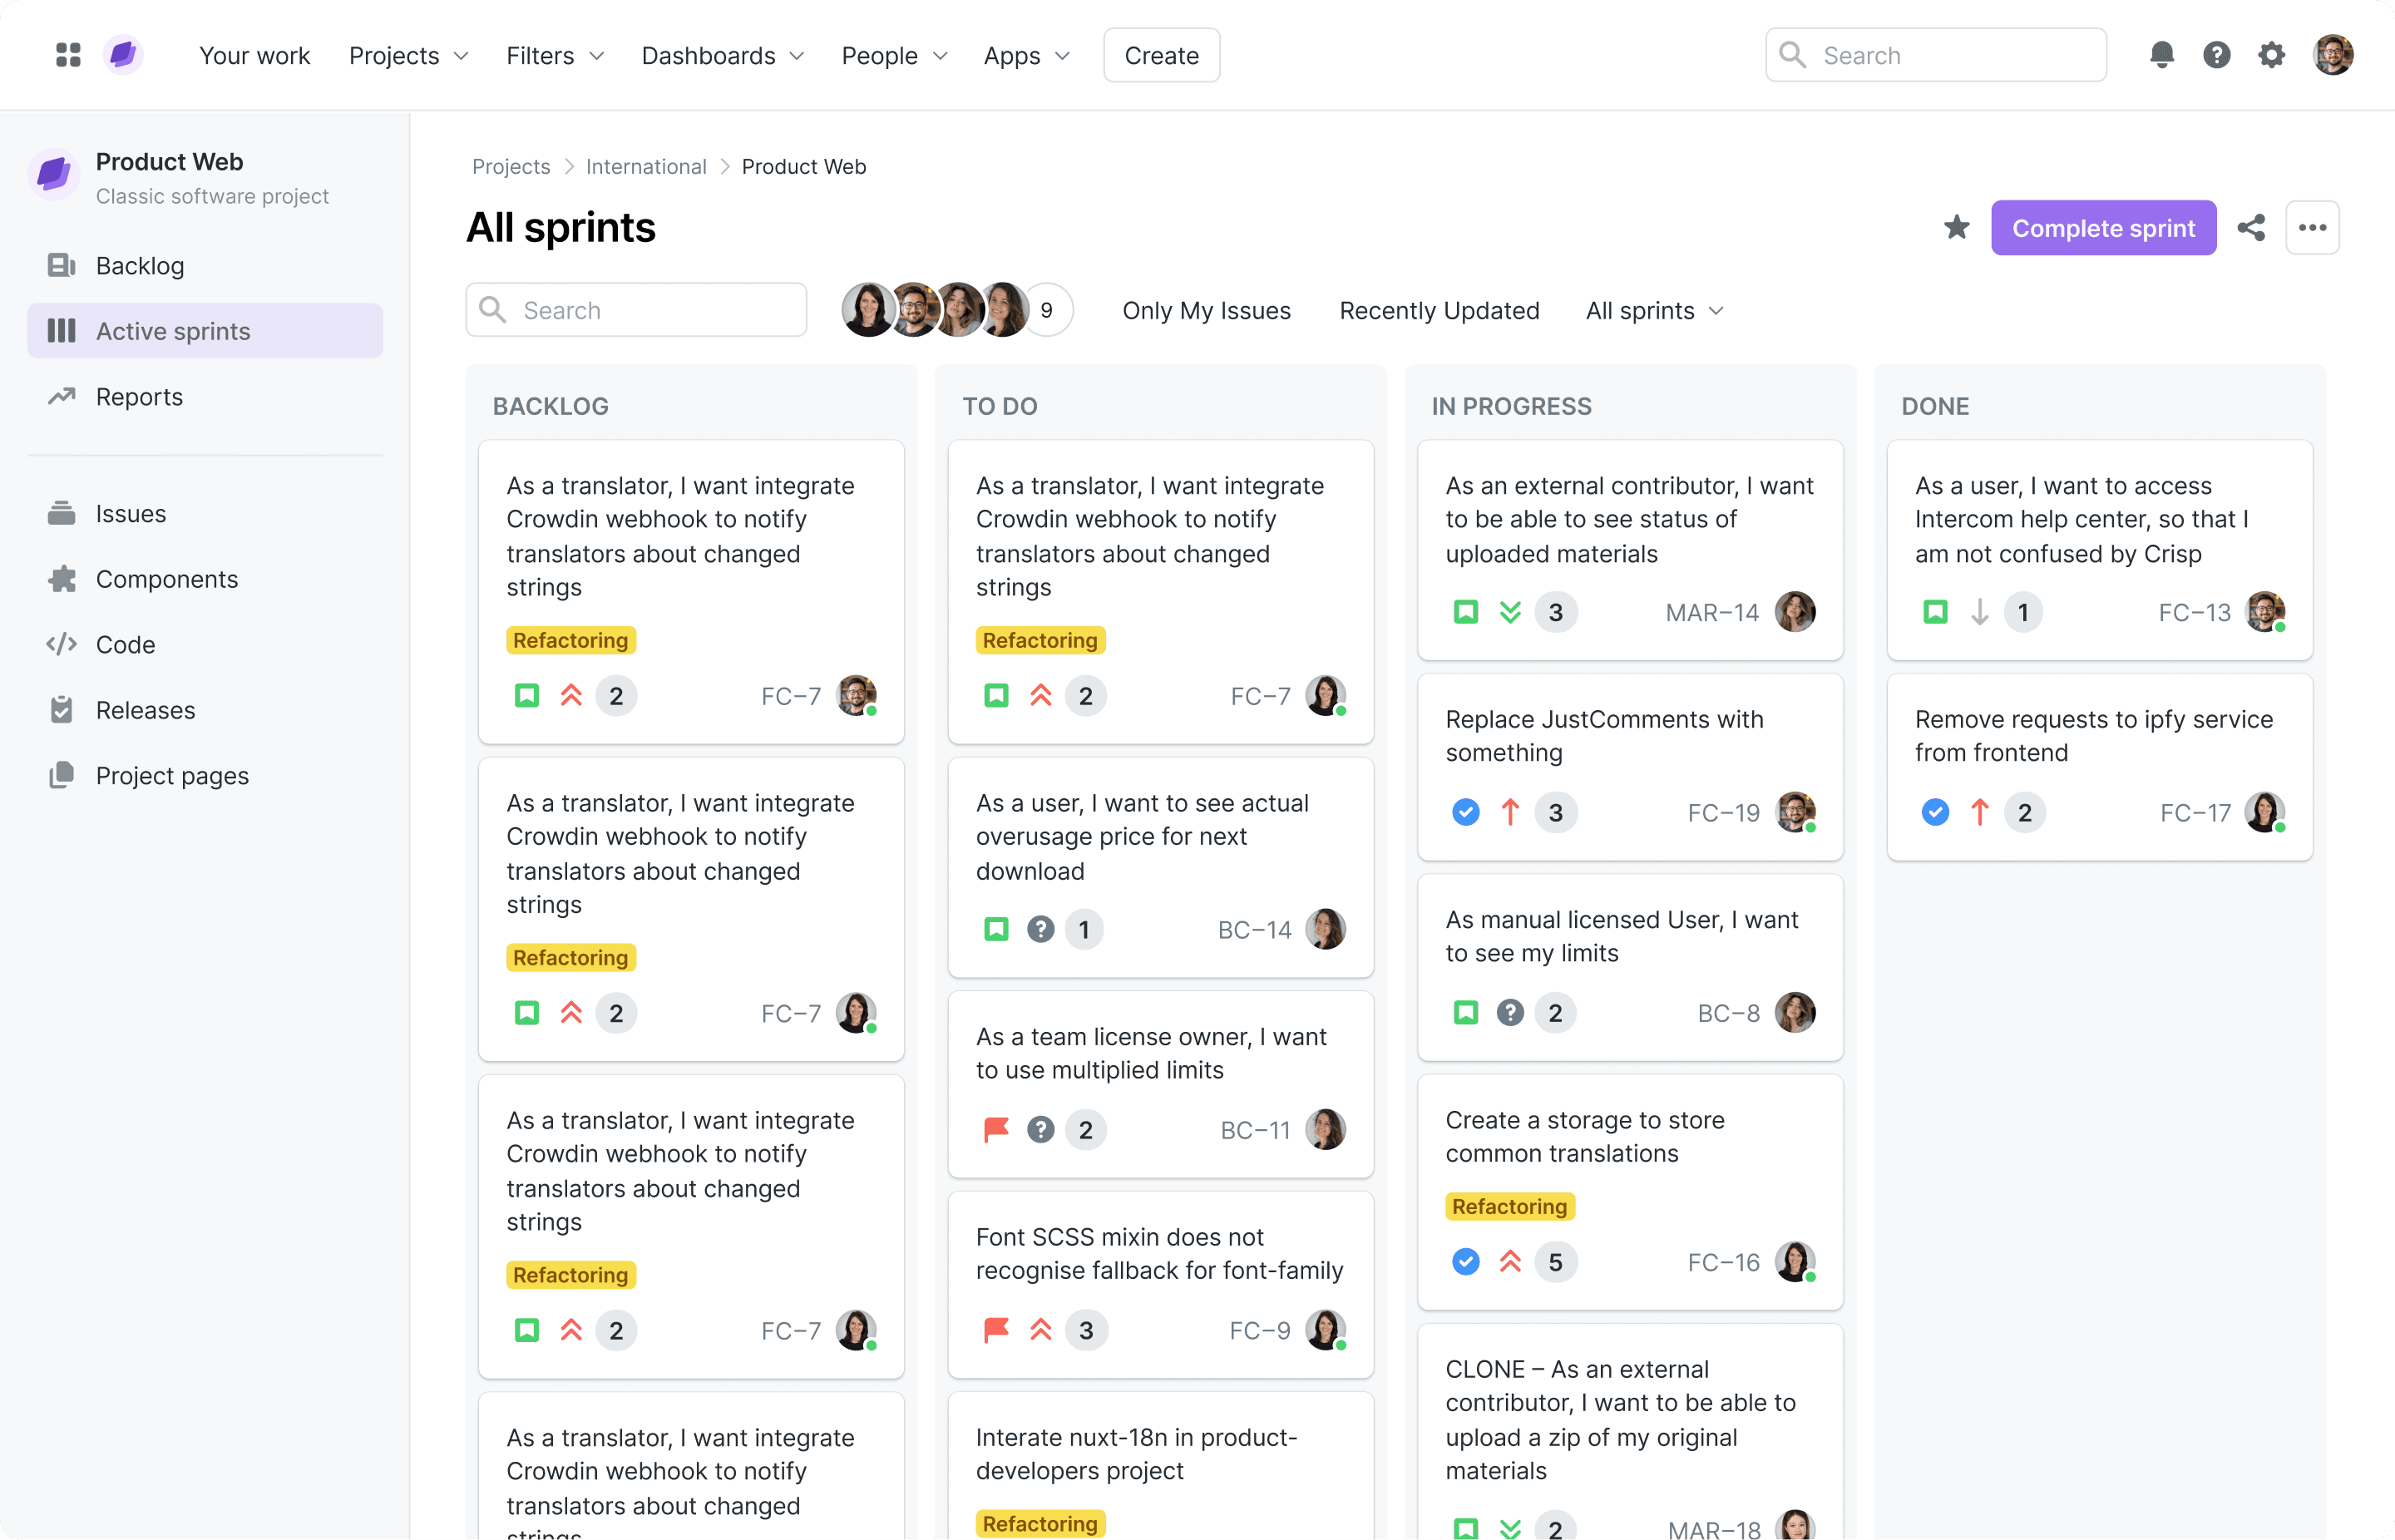Expand the Dashboards menu
This screenshot has width=2395, height=1540.
click(722, 56)
